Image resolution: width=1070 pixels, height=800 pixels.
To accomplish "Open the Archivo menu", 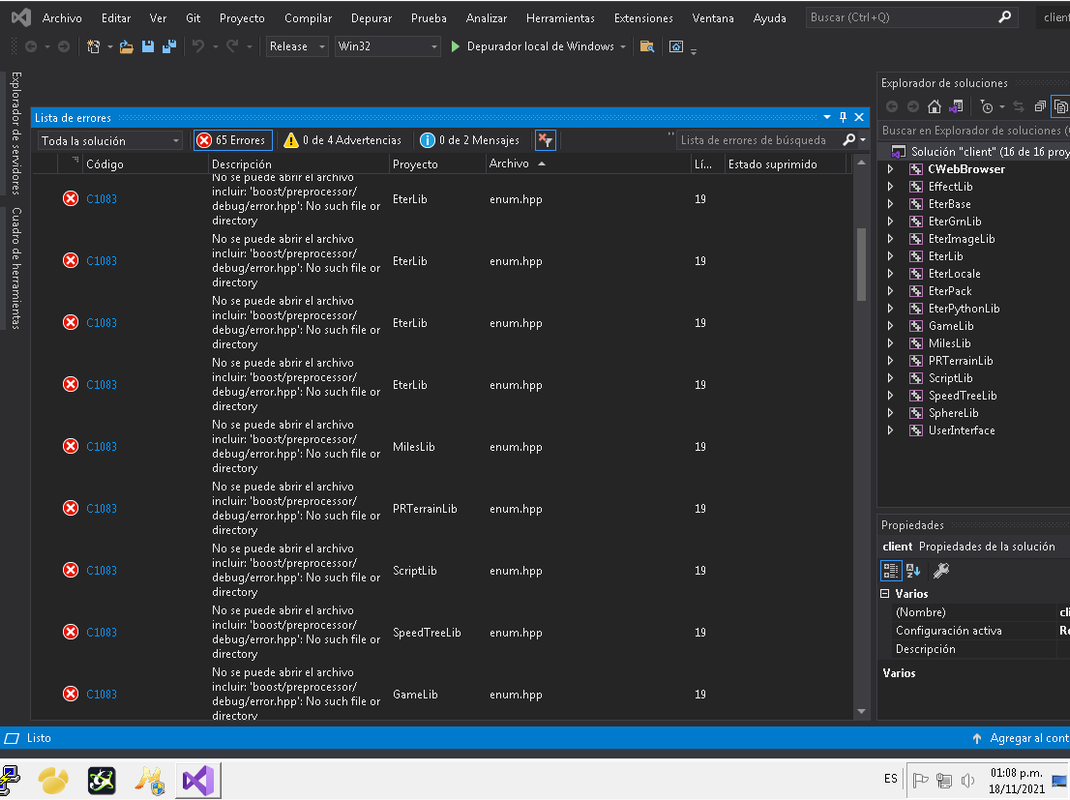I will pyautogui.click(x=61, y=18).
